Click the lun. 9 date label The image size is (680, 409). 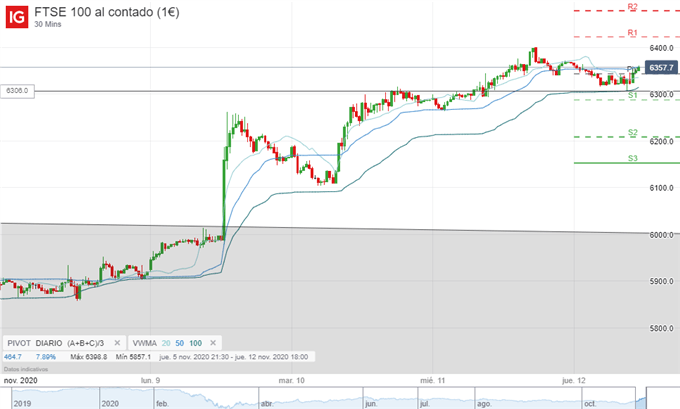point(150,380)
